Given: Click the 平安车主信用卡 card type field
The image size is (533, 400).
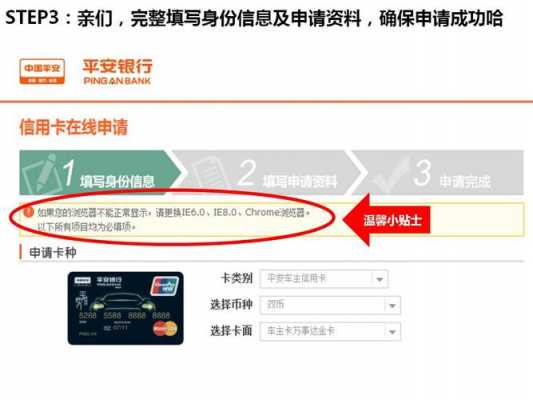Looking at the screenshot, I should [x=324, y=279].
